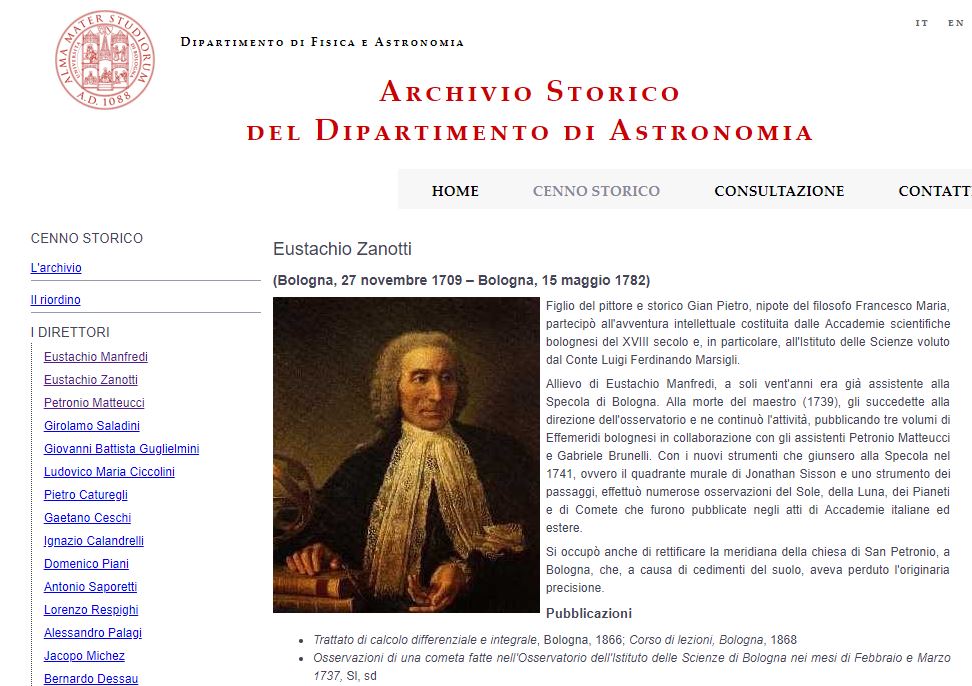
Task: Select director Gaetano Ceschi
Action: [x=87, y=517]
